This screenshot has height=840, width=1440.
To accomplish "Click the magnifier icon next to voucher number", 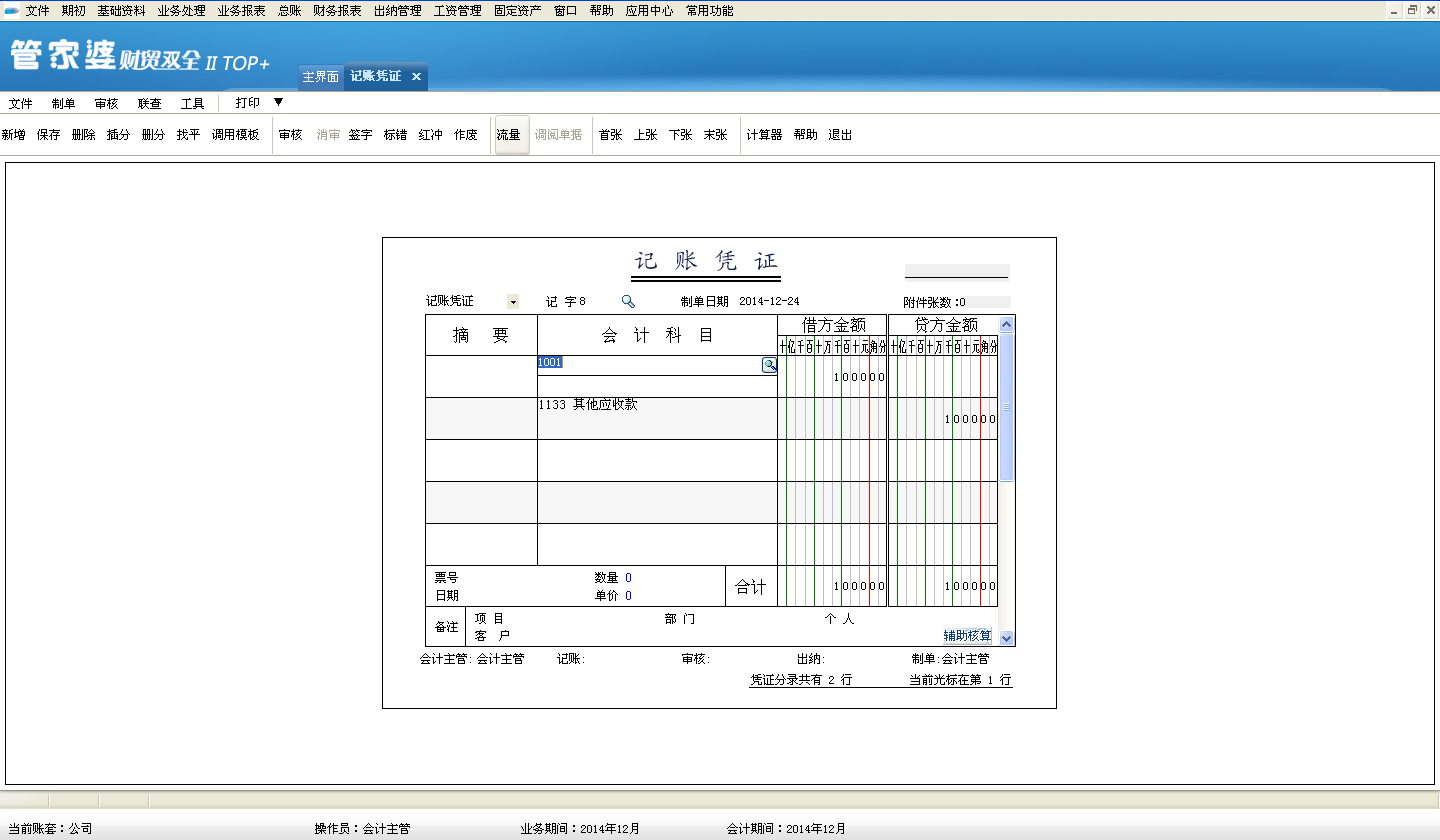I will pyautogui.click(x=628, y=301).
